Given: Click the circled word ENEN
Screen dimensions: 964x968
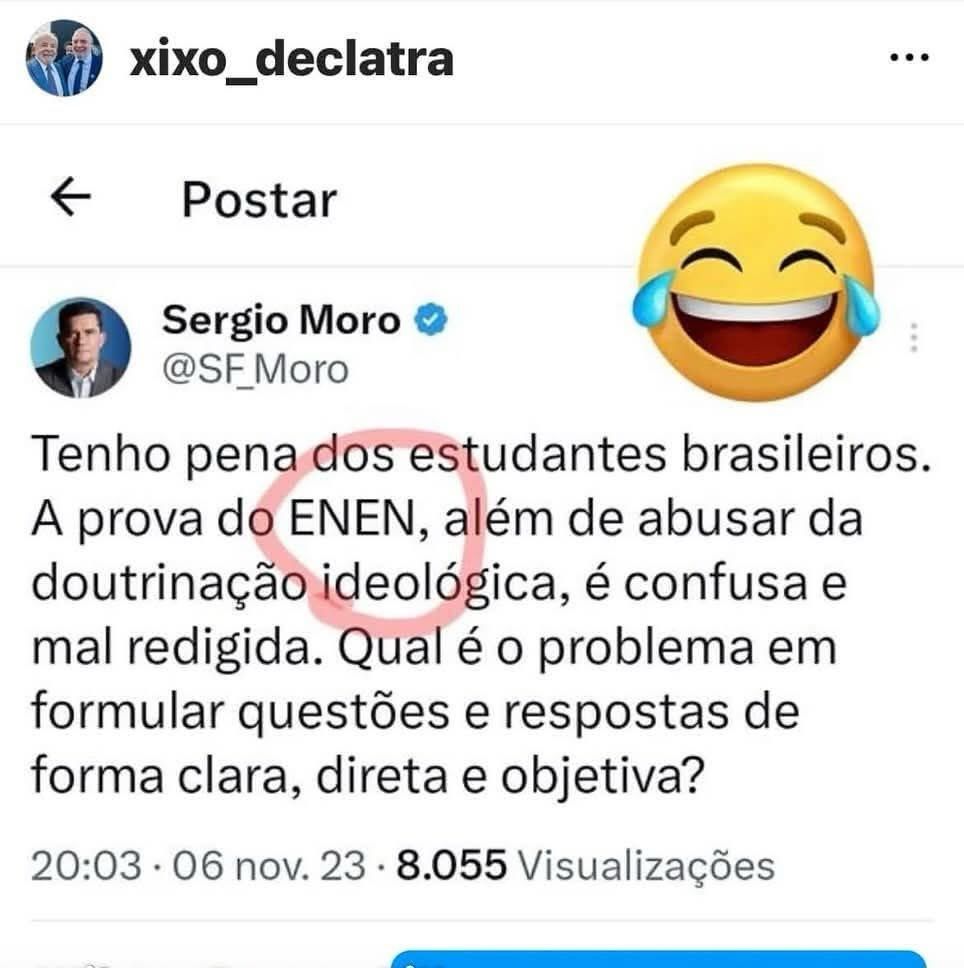Looking at the screenshot, I should (352, 517).
